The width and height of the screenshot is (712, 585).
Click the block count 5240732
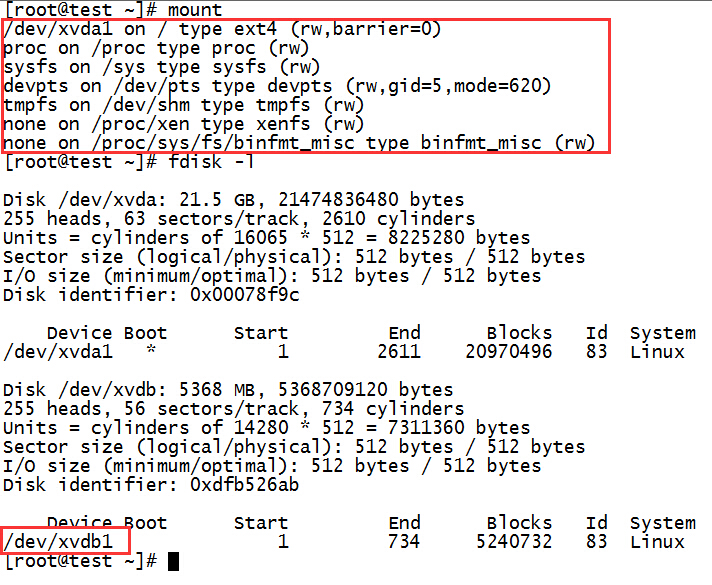click(514, 542)
